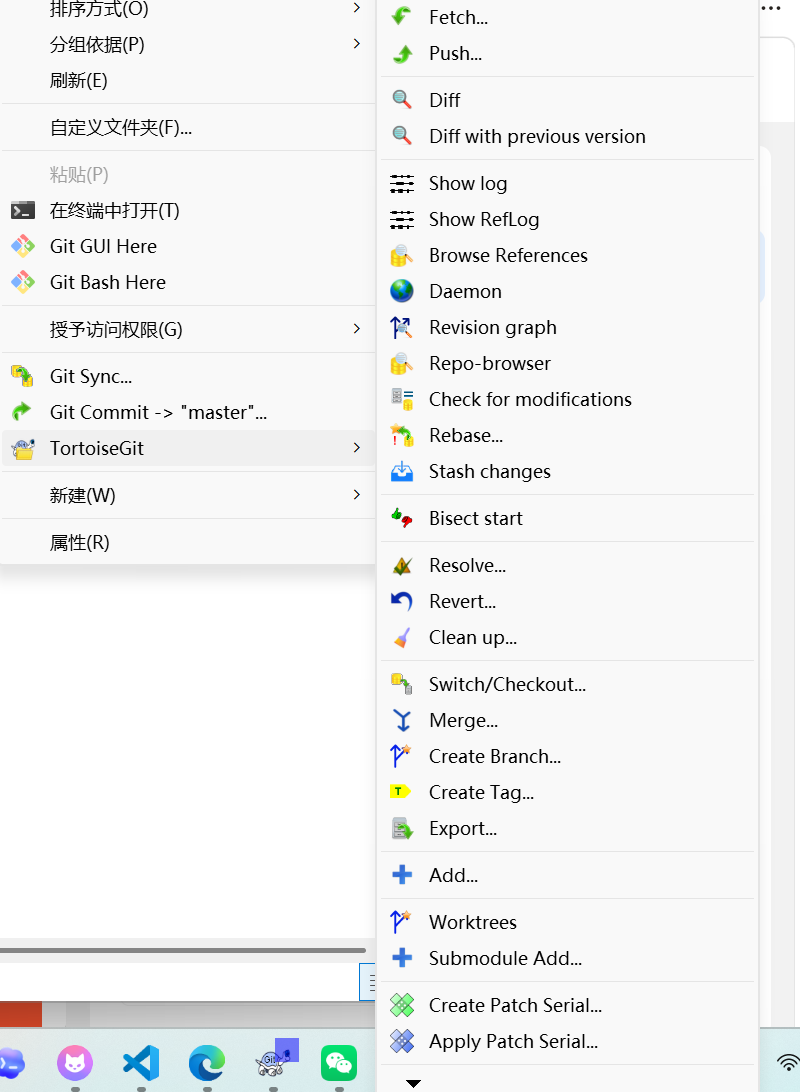The height and width of the screenshot is (1092, 800).
Task: Click the Resolve warning icon
Action: coord(402,566)
